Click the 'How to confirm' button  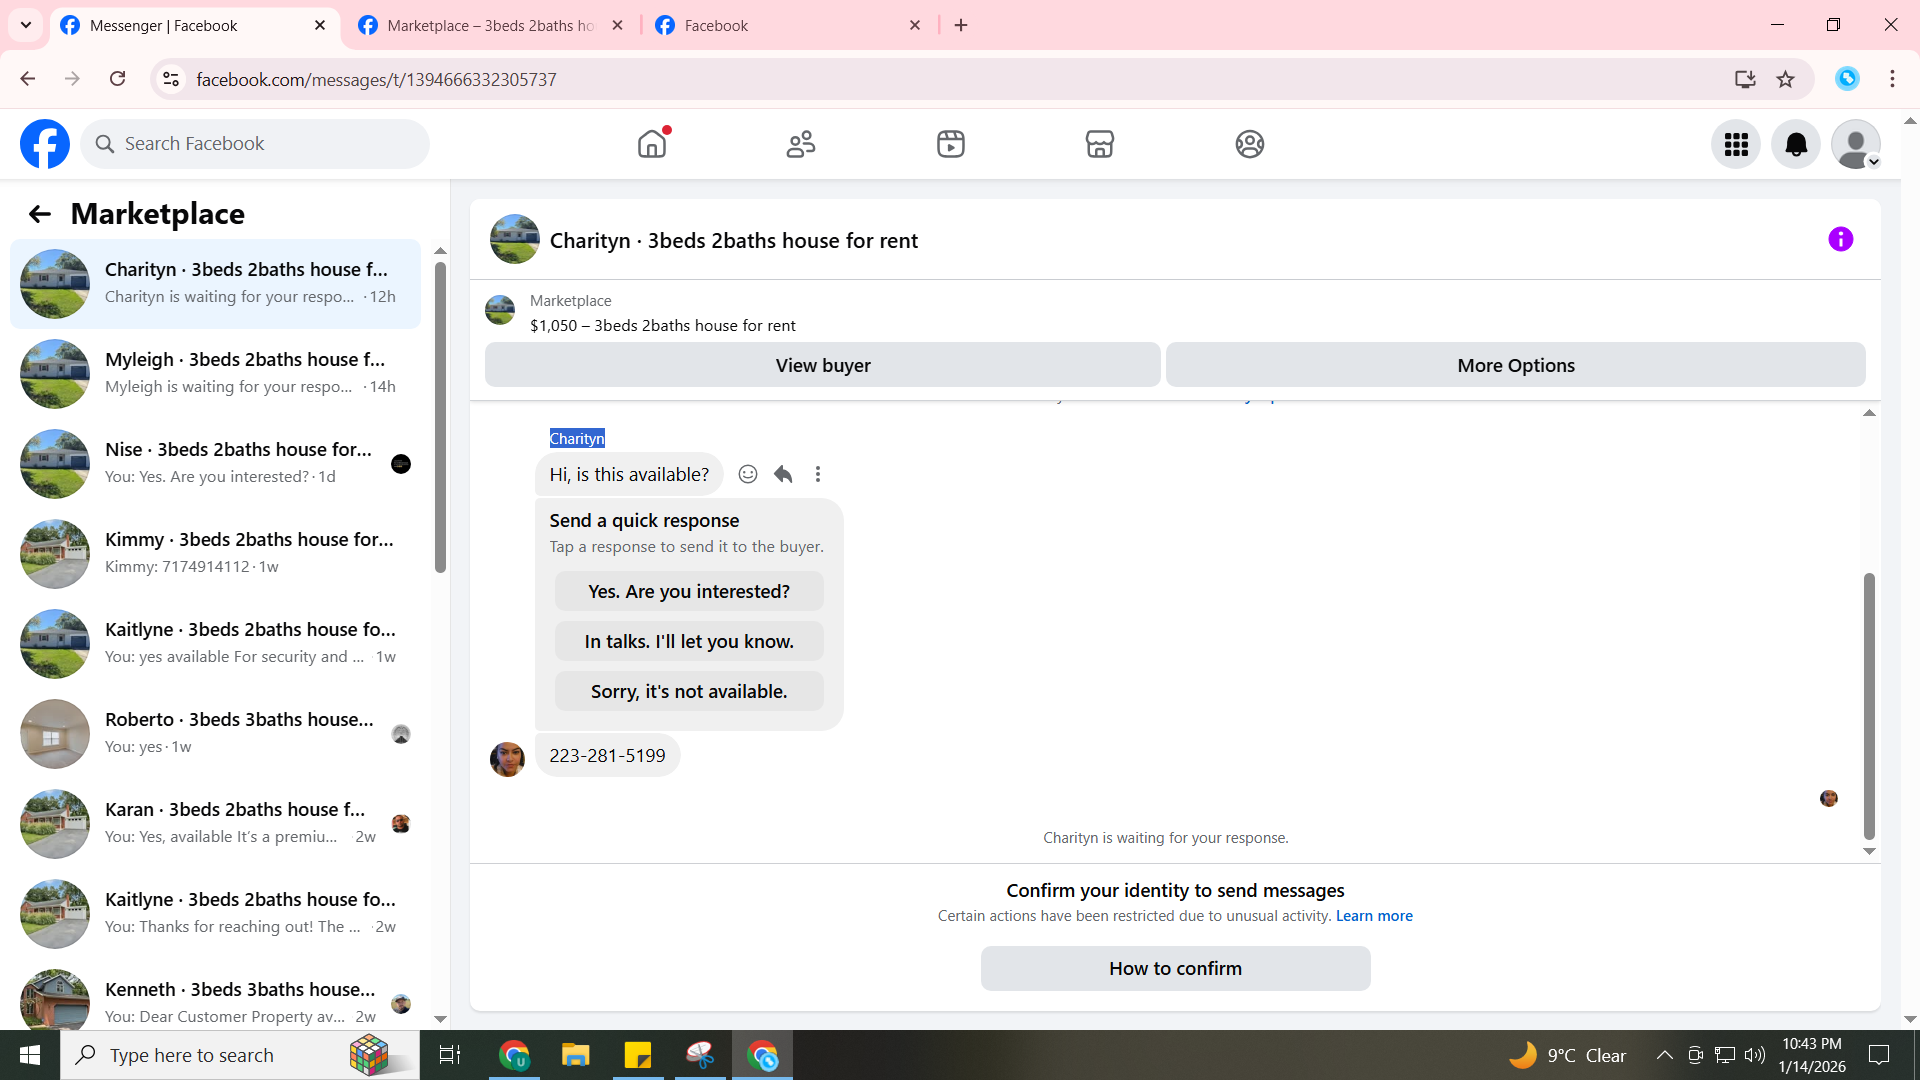1175,968
